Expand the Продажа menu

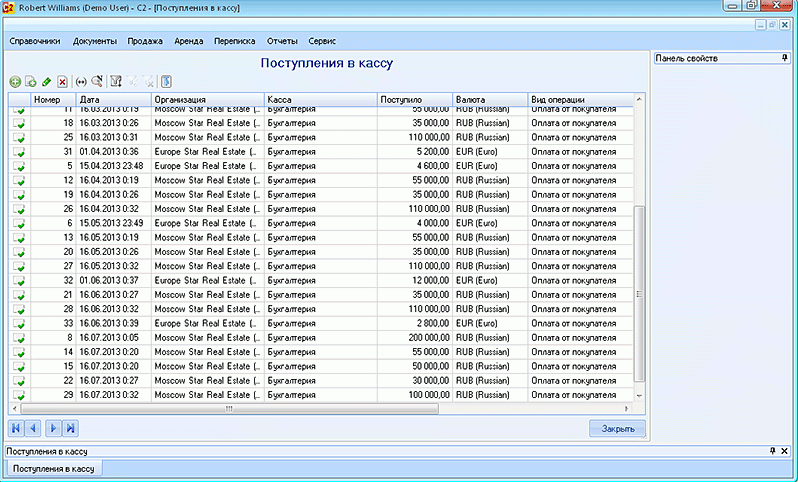148,41
